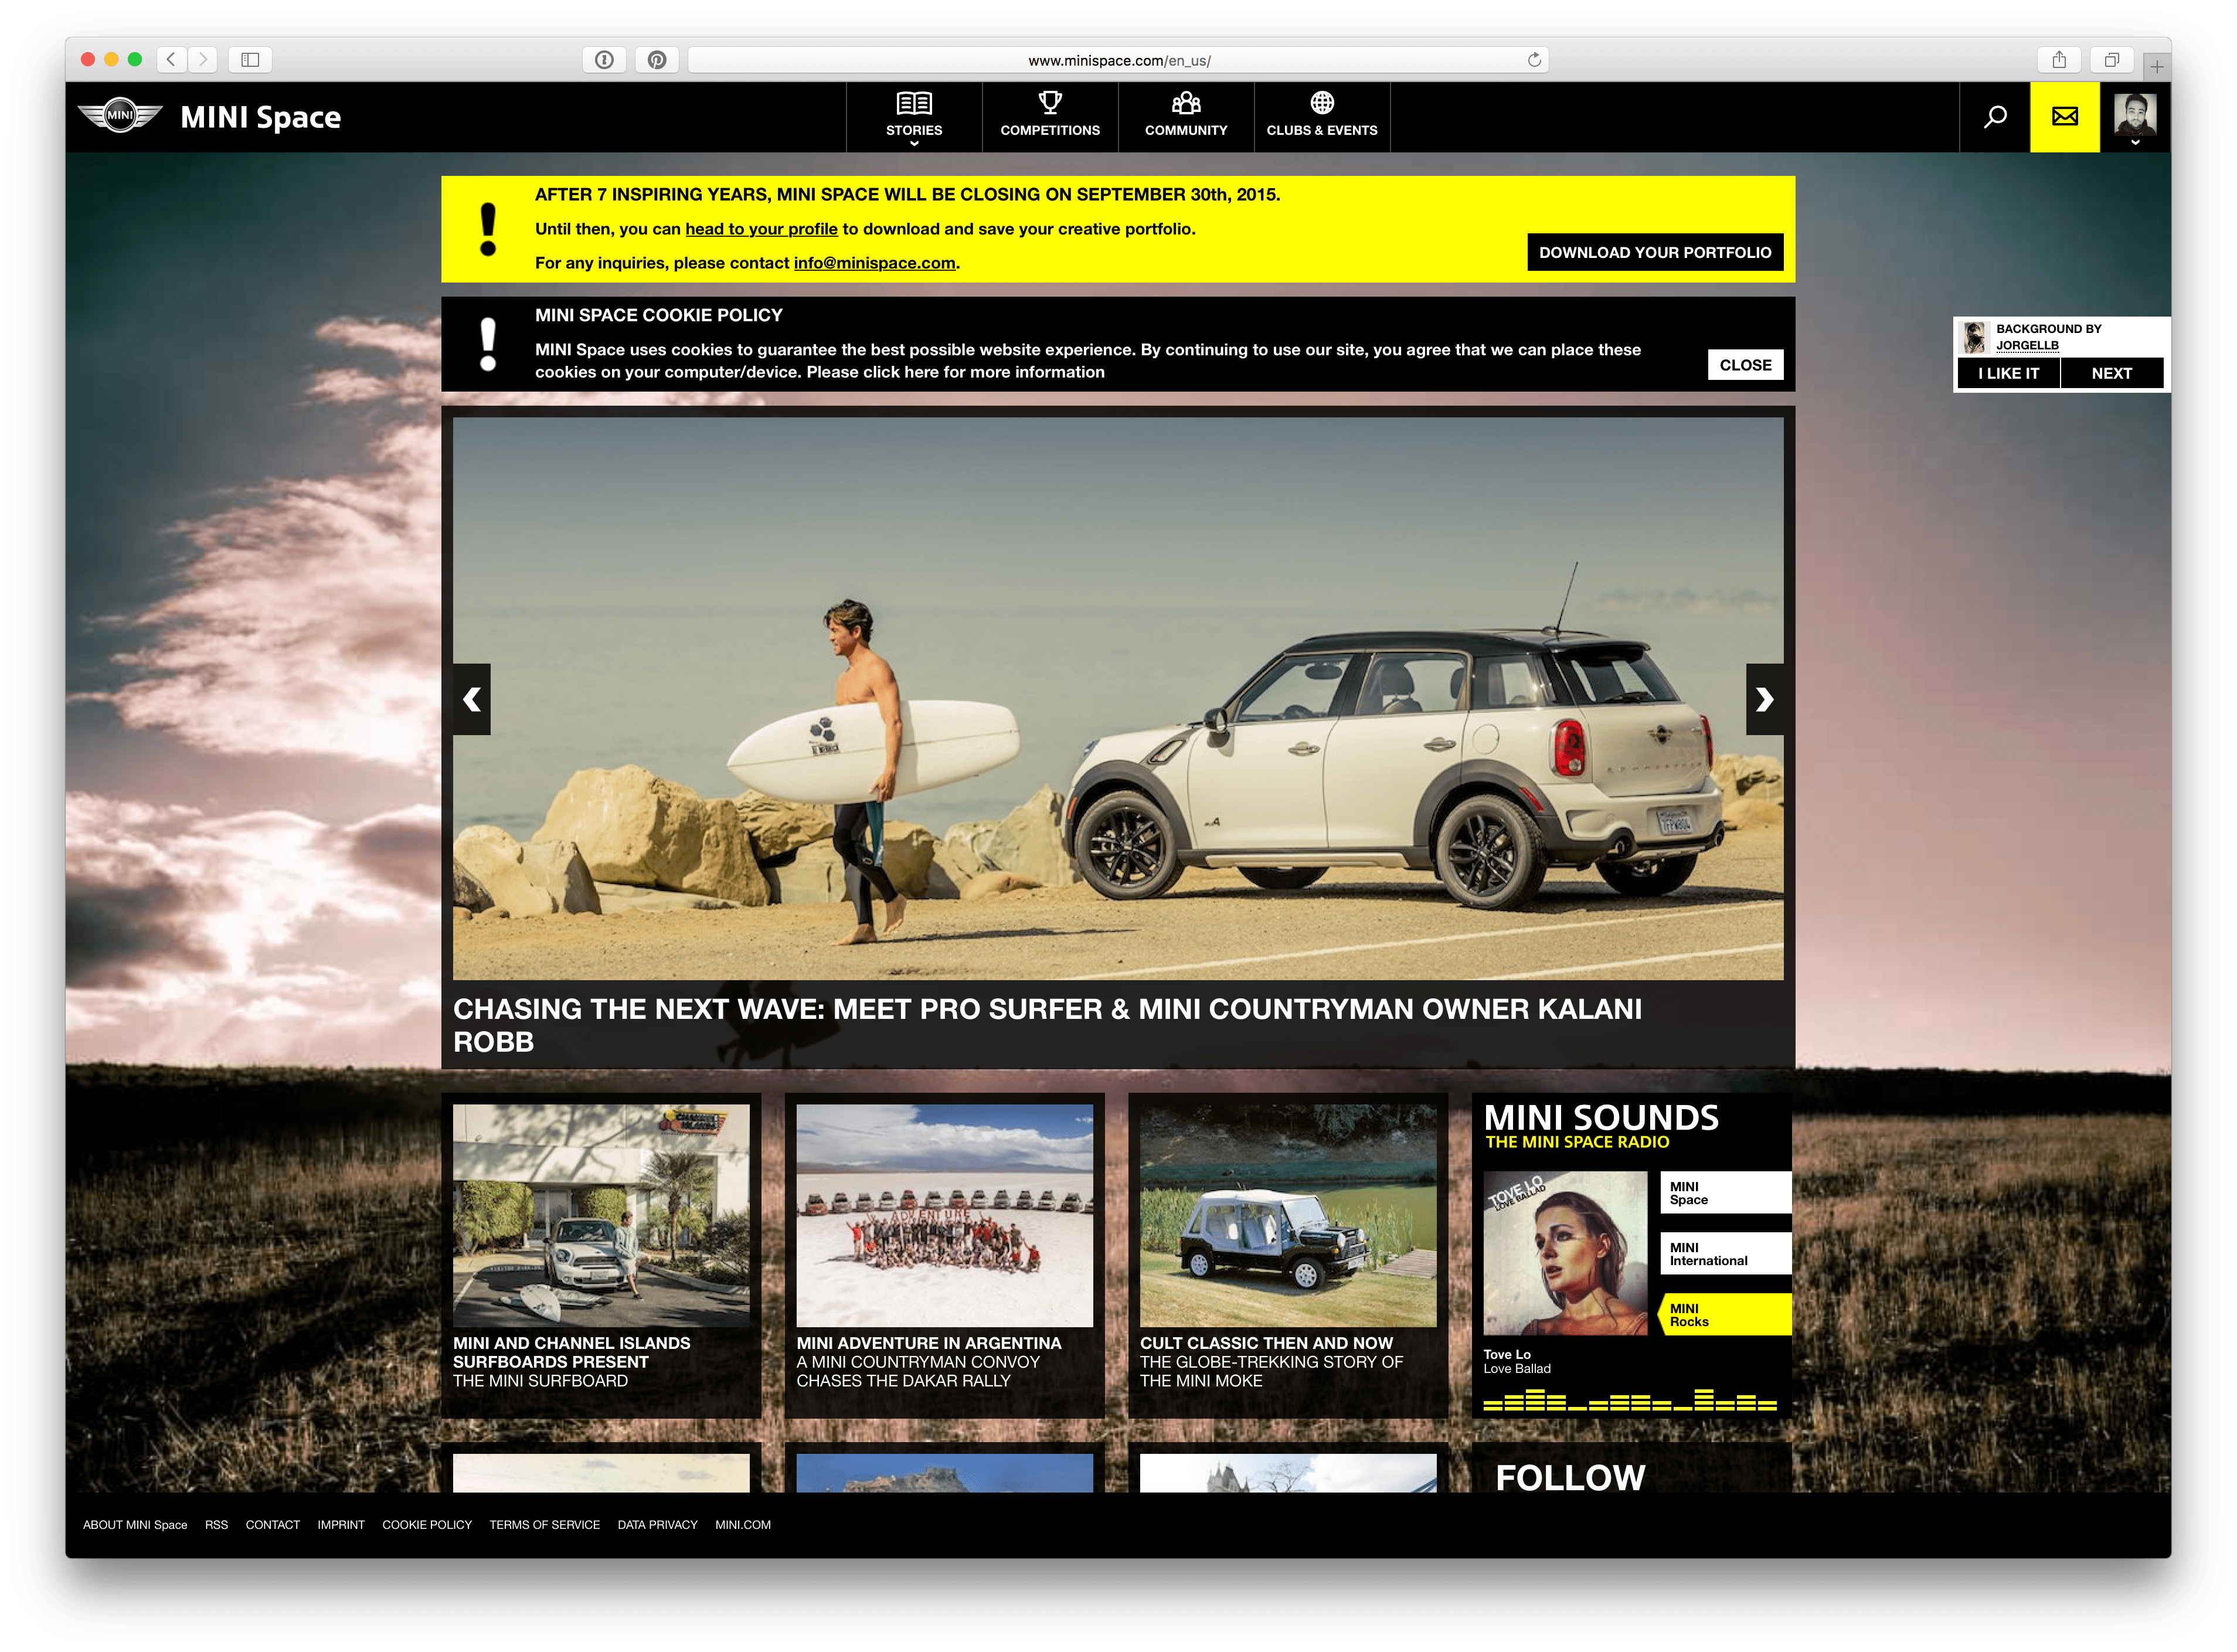This screenshot has height=1652, width=2237.
Task: Click Tove Lo album cover
Action: pyautogui.click(x=1565, y=1253)
